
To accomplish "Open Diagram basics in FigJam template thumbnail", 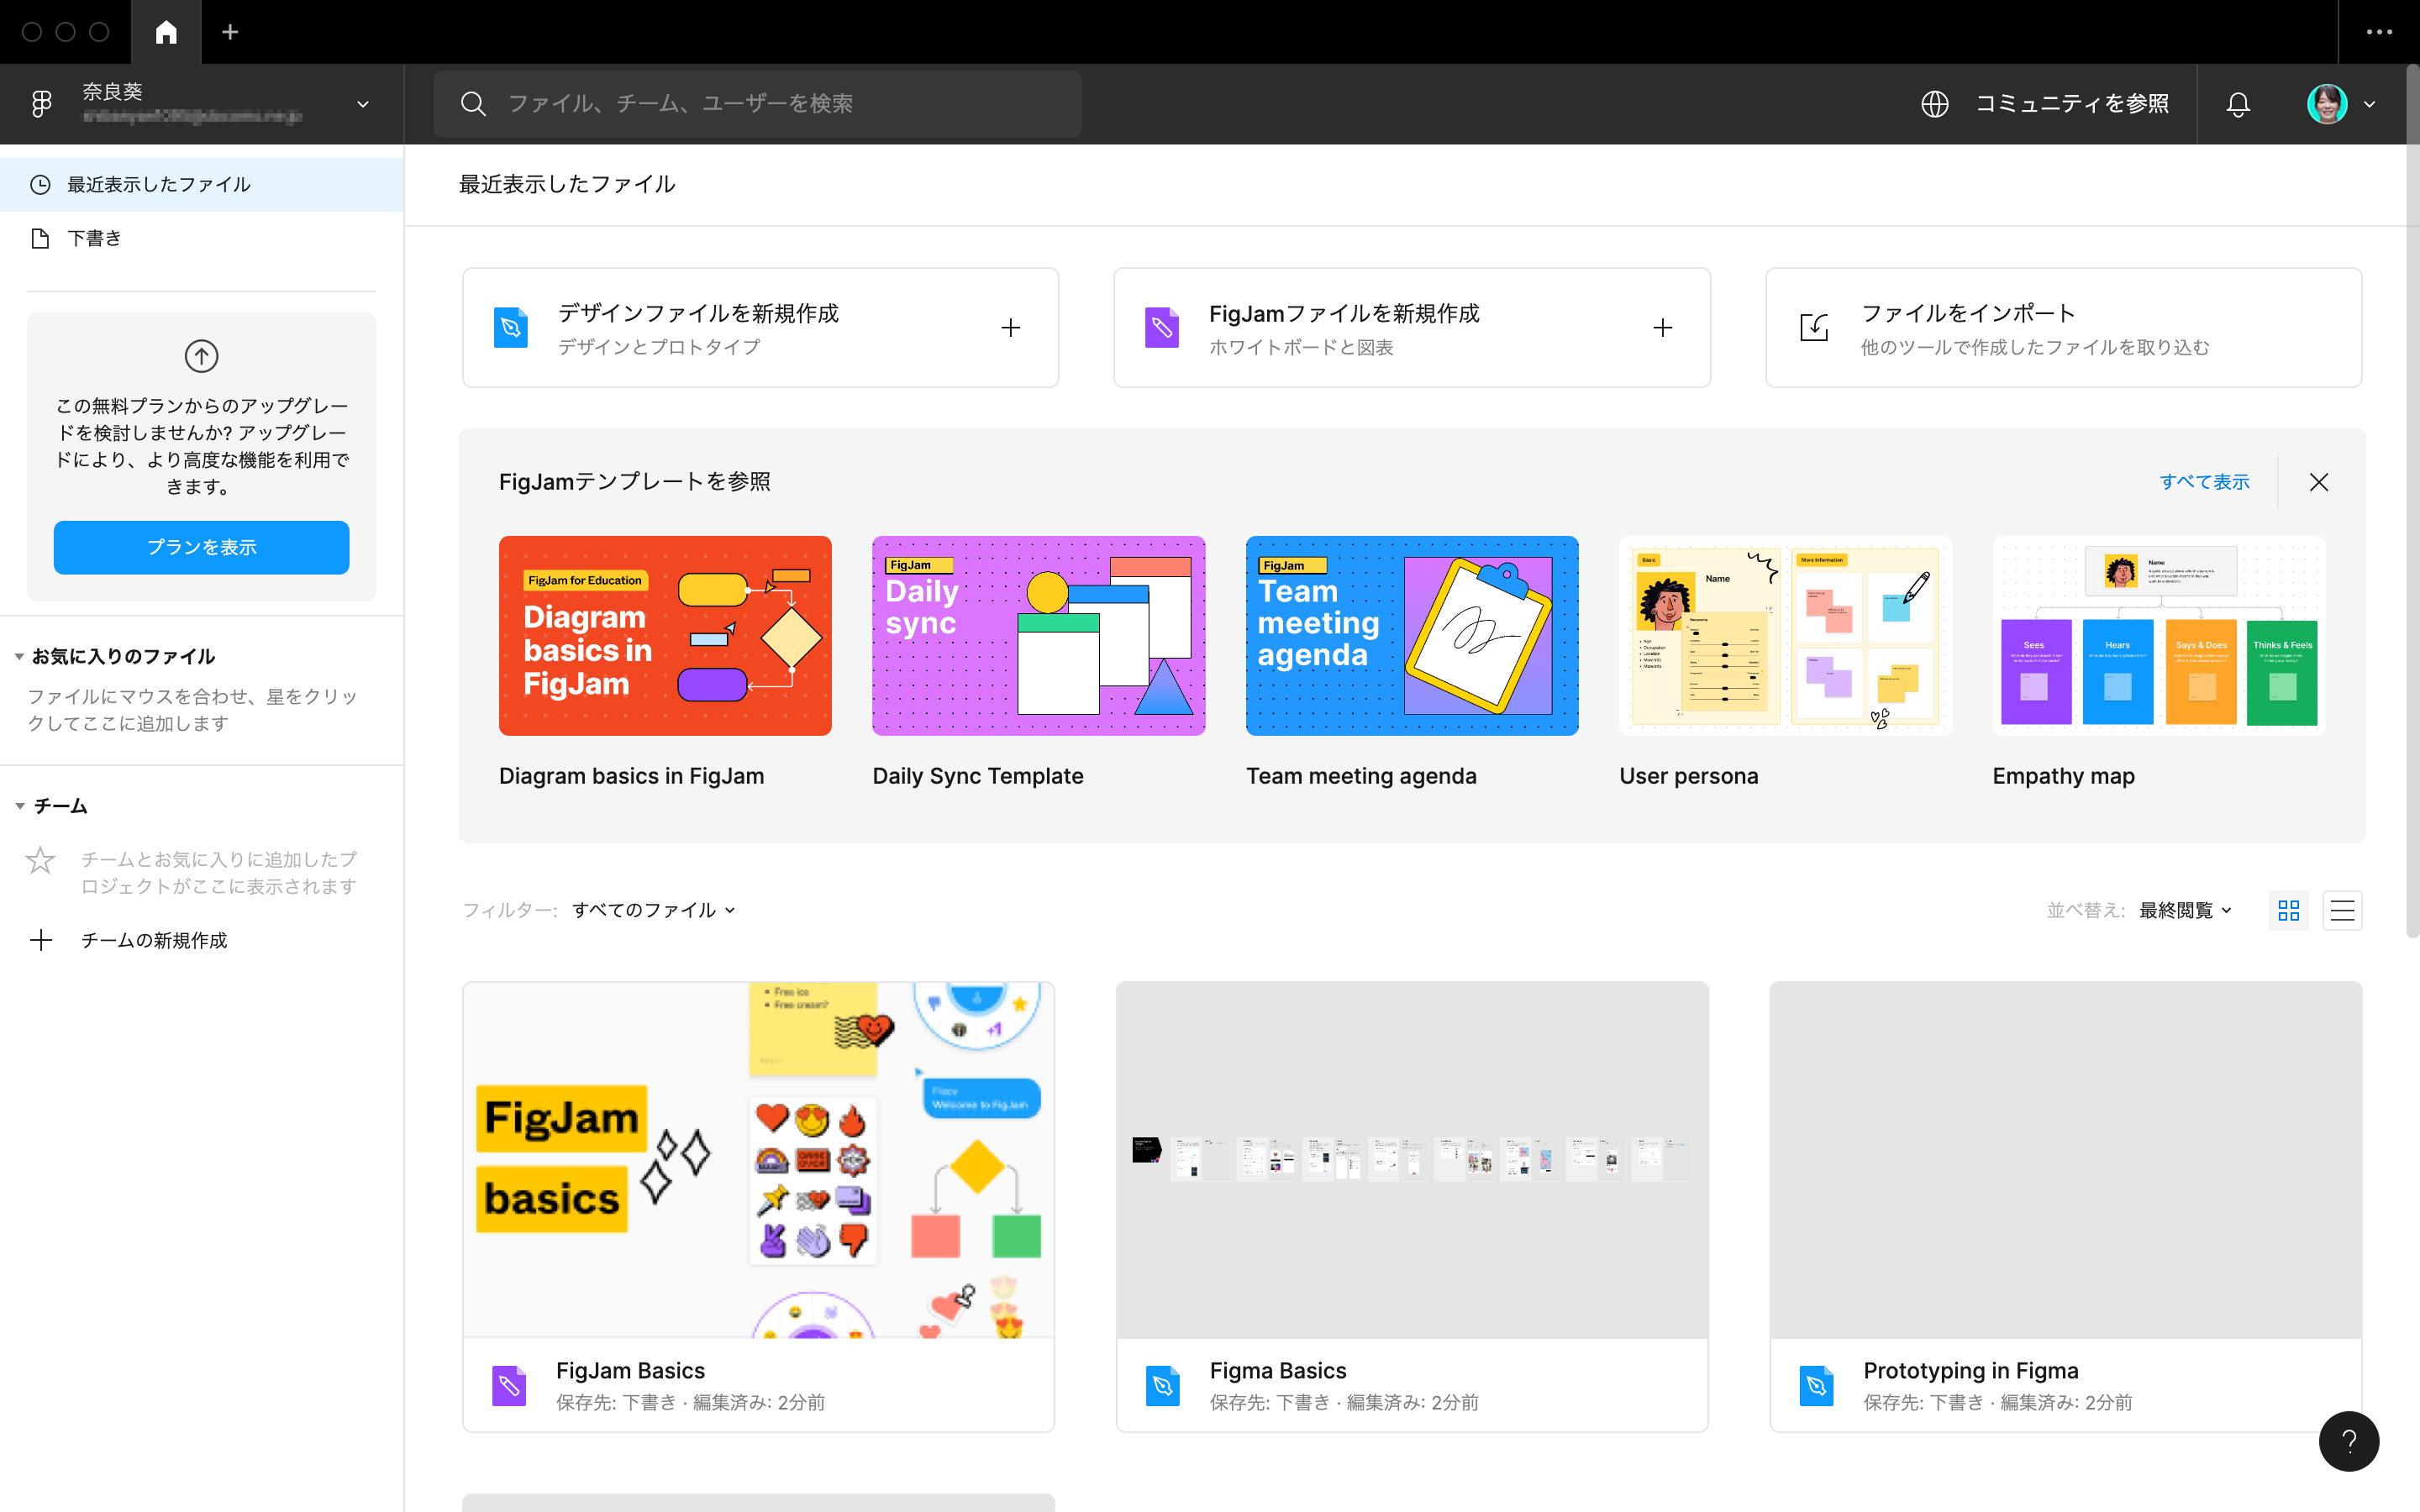I will click(x=665, y=635).
